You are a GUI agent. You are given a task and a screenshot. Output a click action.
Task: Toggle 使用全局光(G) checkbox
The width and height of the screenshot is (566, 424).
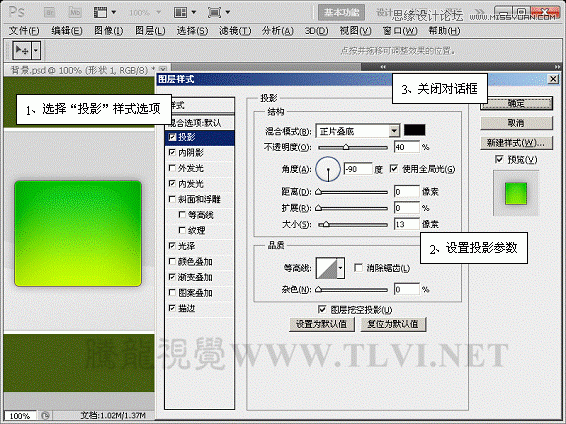[x=394, y=169]
